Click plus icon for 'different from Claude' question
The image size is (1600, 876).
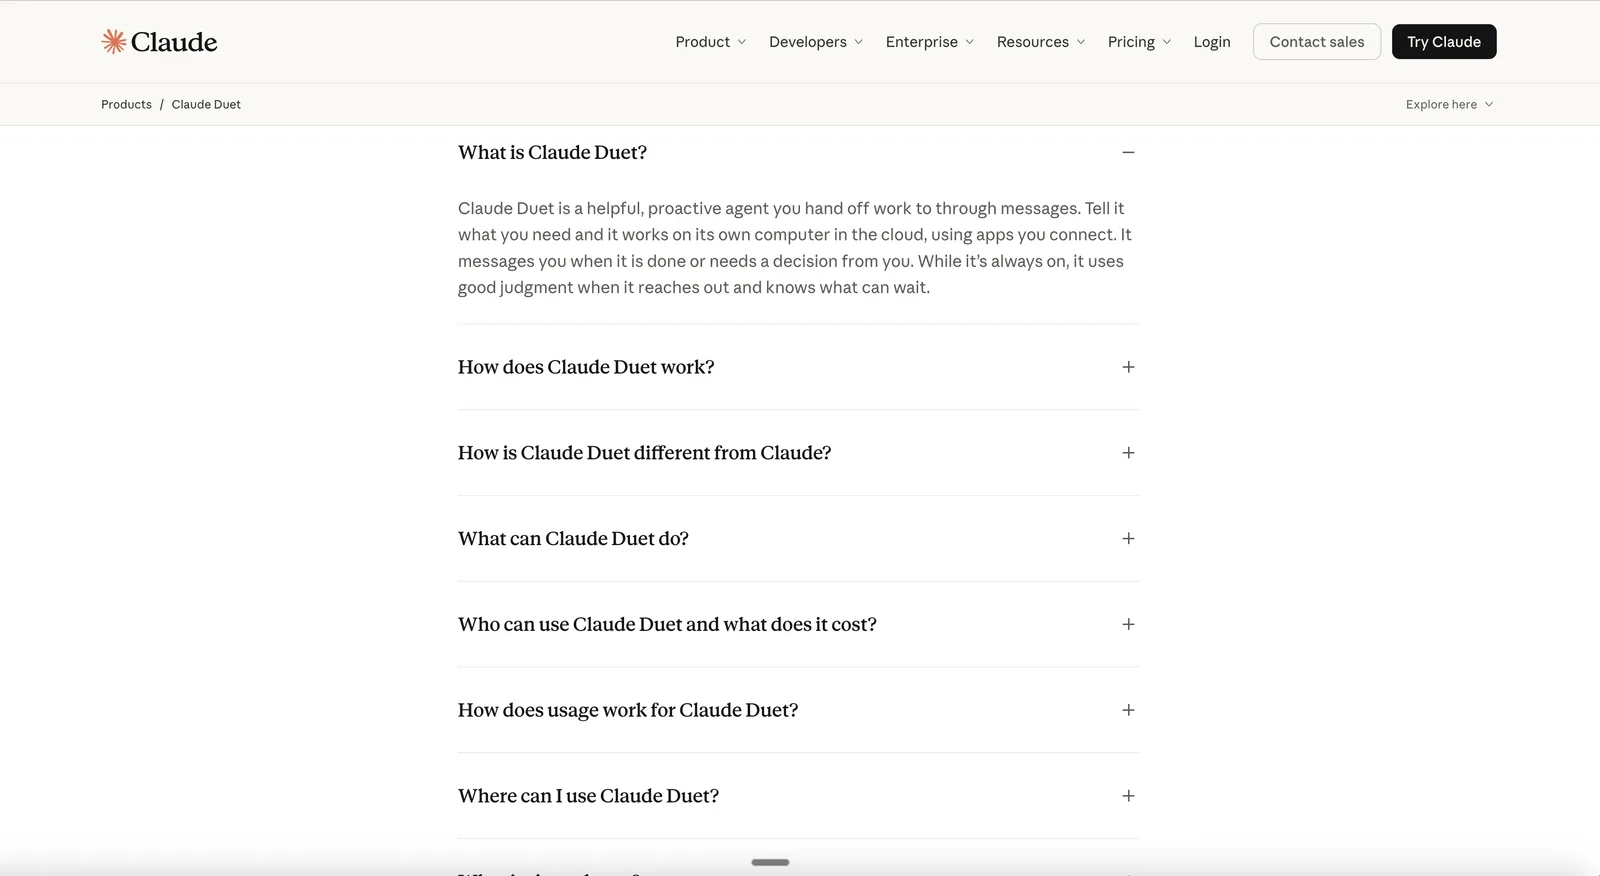[1128, 453]
